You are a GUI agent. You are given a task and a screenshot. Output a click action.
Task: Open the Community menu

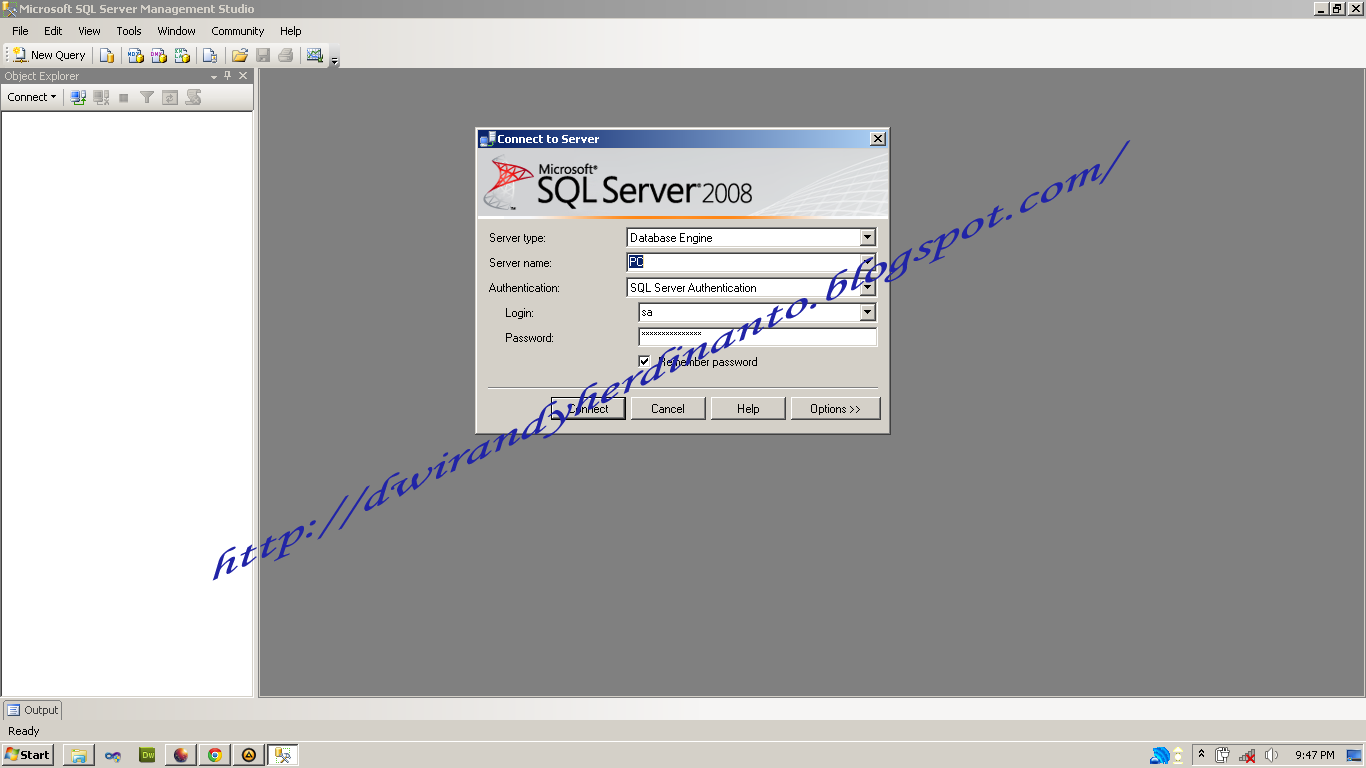click(237, 31)
